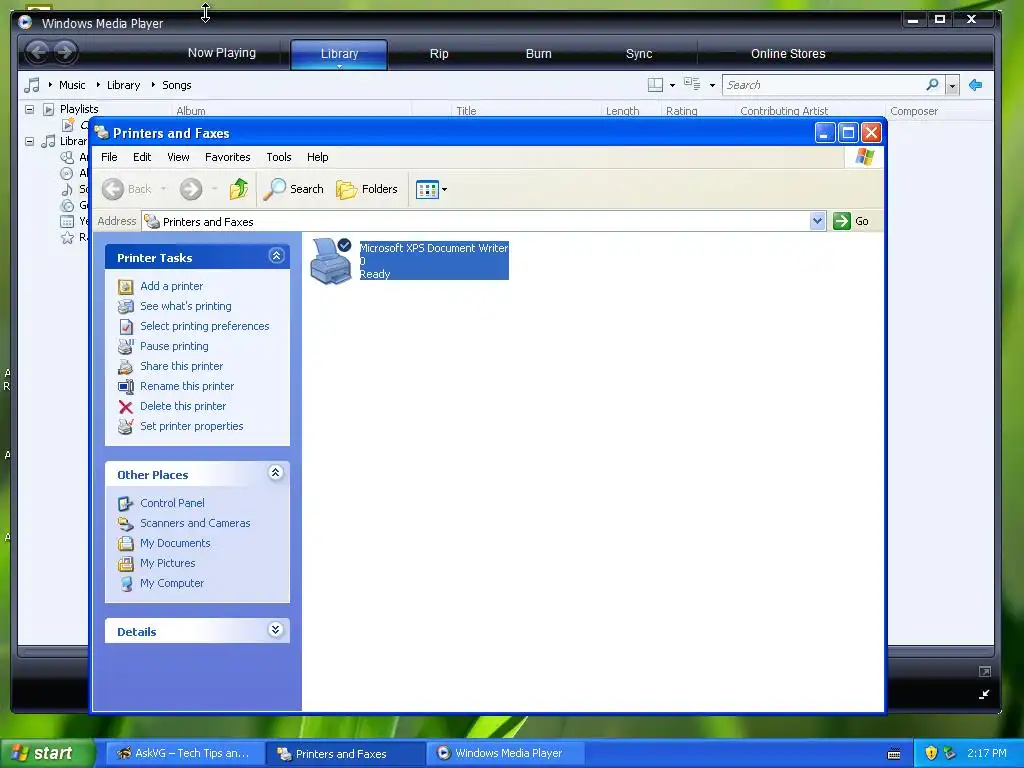1024x768 pixels.
Task: Click the My Documents folder icon
Action: click(125, 543)
